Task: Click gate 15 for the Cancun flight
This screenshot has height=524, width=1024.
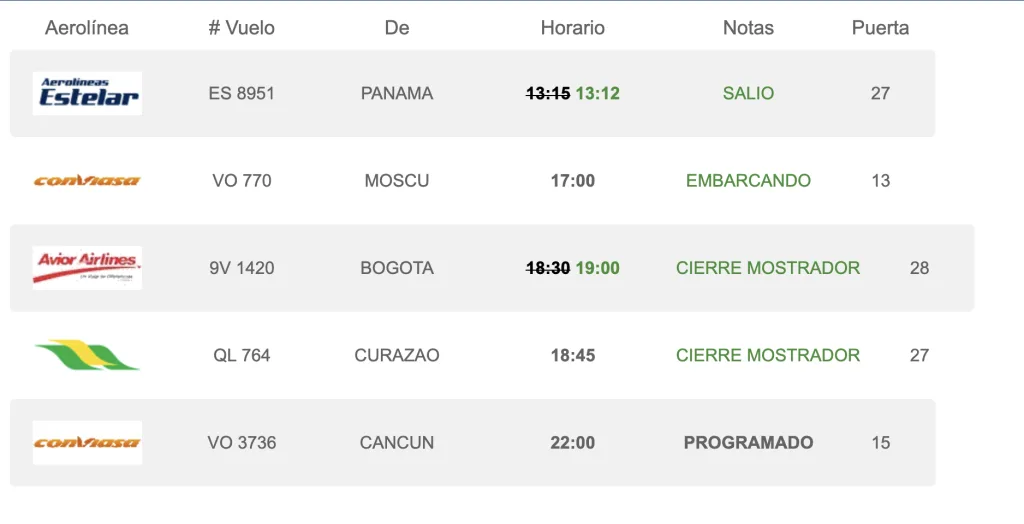Action: click(880, 442)
